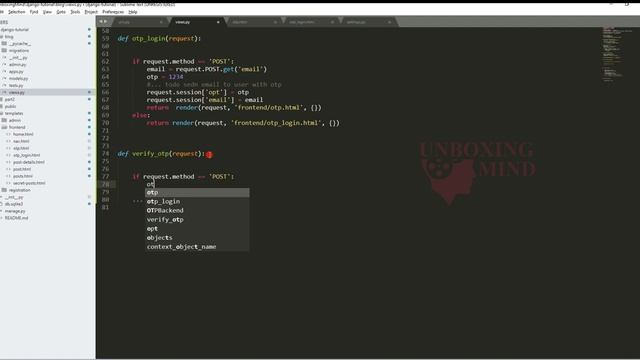Click the unsaved dot on views.py tab
The image size is (640, 360).
coord(218,22)
